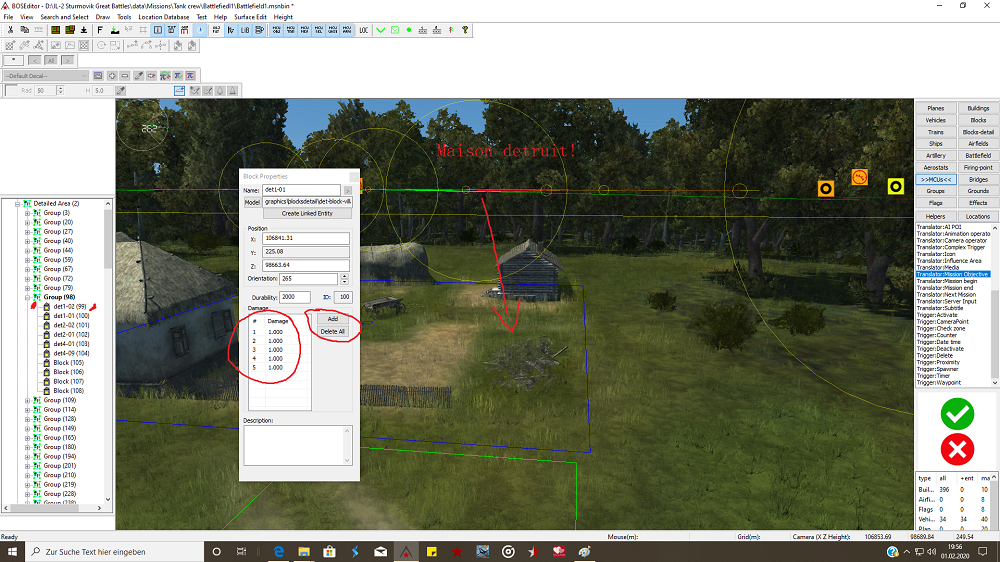Collapse Group (98) in tree
Screen dimensions: 1000x562
[x=27, y=297]
